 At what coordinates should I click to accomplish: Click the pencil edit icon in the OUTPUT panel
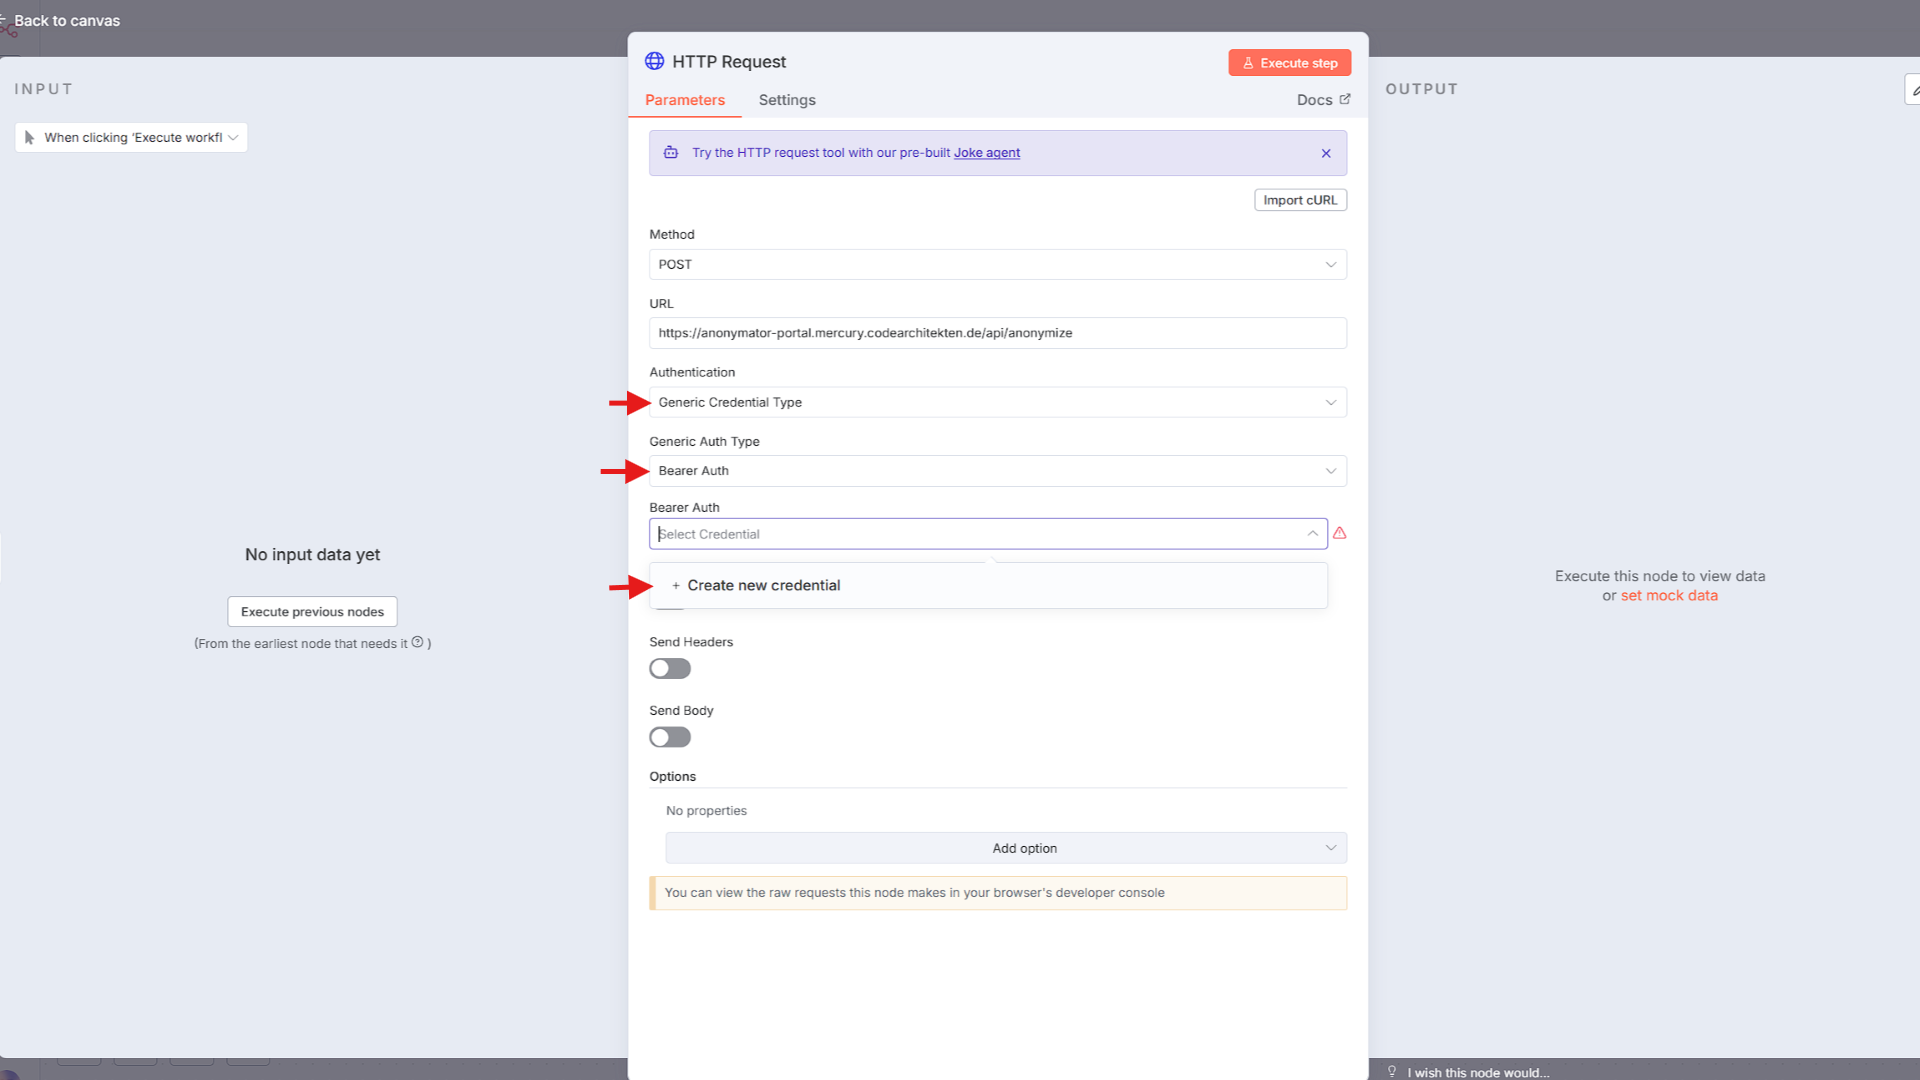pos(1913,88)
